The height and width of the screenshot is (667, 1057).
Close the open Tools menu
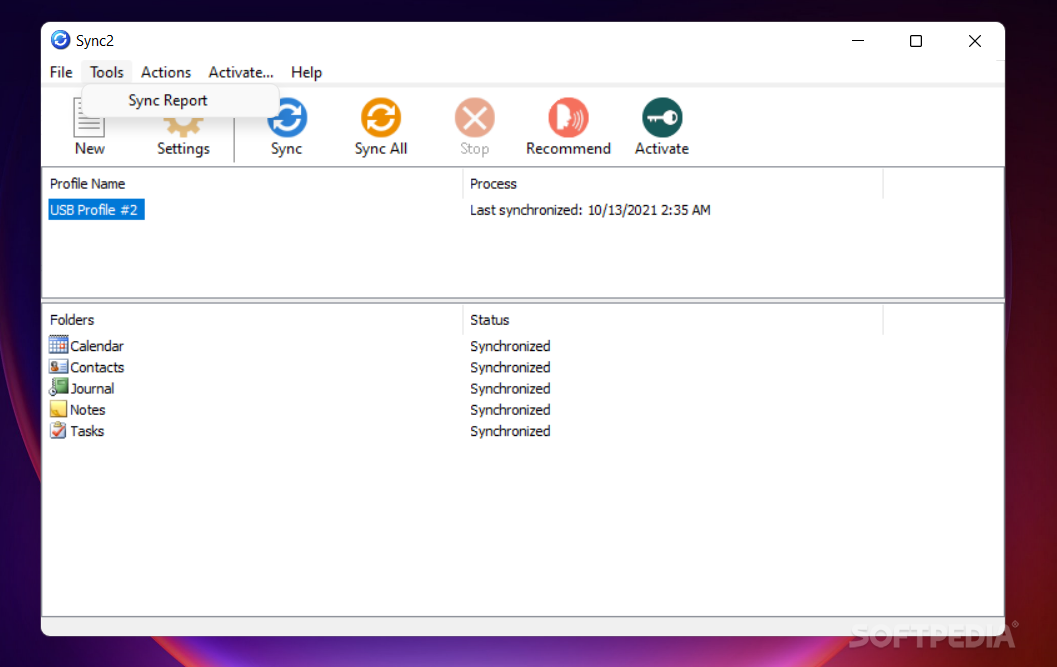107,72
